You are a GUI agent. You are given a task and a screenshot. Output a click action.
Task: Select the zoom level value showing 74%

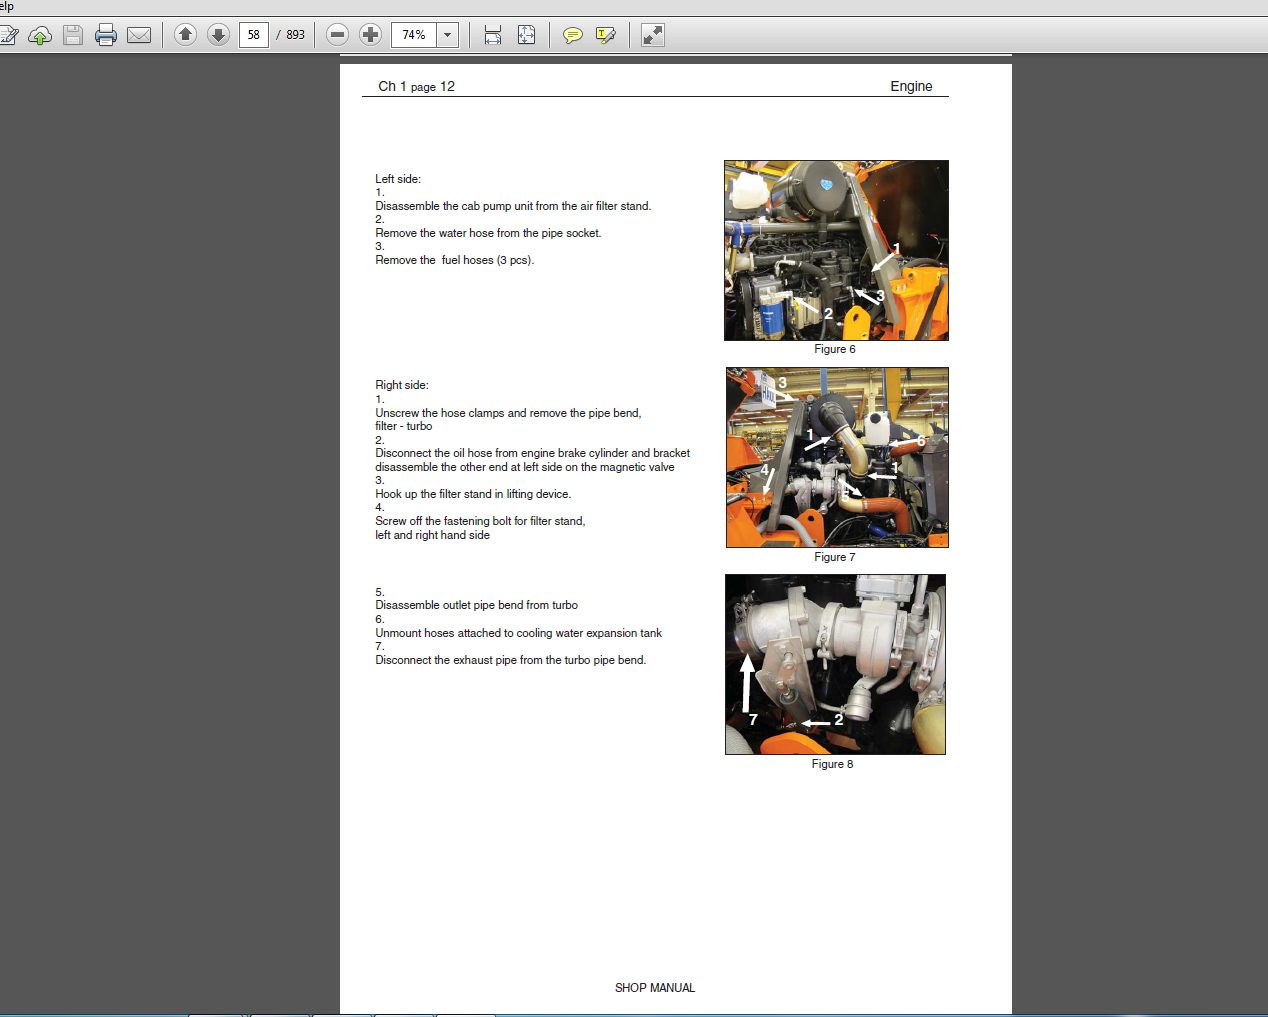pos(412,34)
